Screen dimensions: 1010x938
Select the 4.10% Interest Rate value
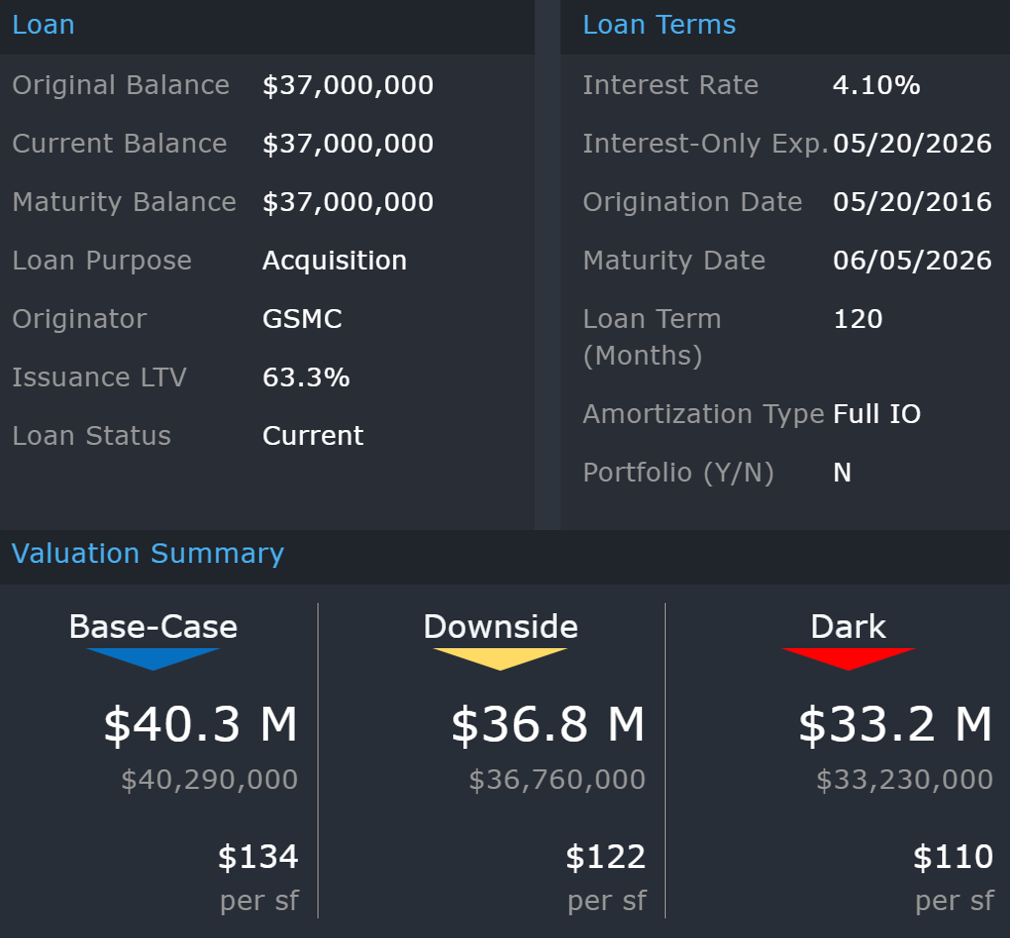[x=876, y=86]
